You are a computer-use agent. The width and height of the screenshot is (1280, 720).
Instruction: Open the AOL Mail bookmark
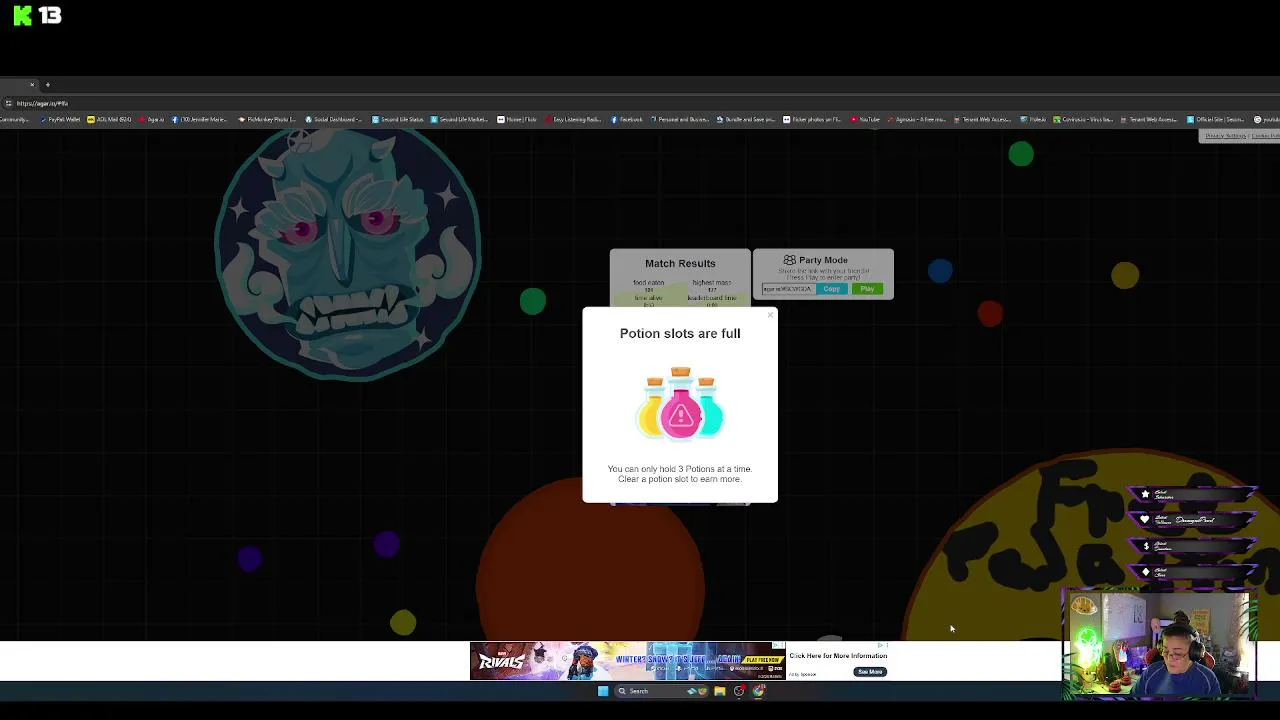pyautogui.click(x=110, y=120)
